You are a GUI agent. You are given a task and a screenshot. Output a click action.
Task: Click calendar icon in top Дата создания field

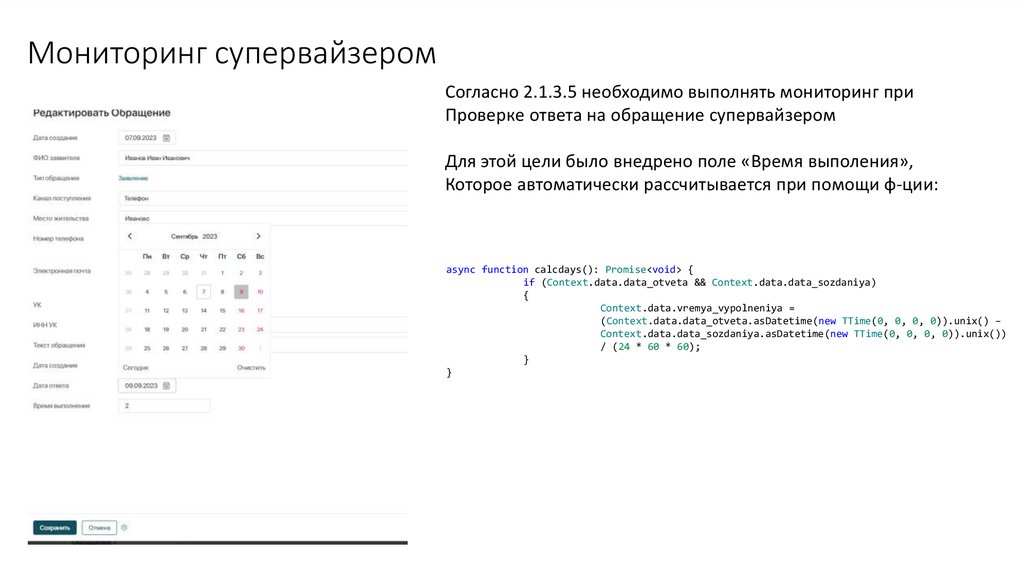tap(167, 138)
